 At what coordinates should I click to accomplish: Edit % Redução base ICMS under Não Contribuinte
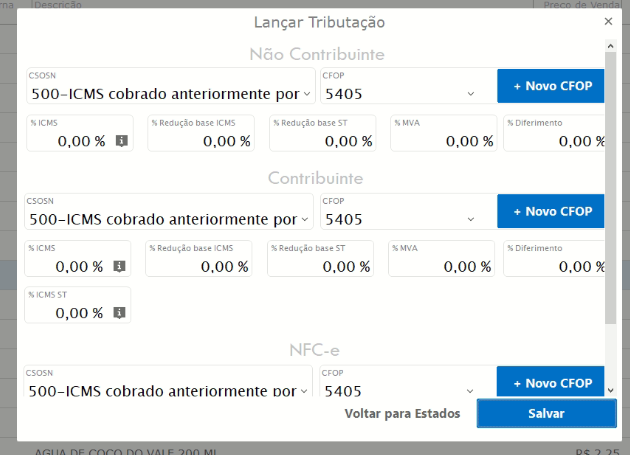coord(204,141)
